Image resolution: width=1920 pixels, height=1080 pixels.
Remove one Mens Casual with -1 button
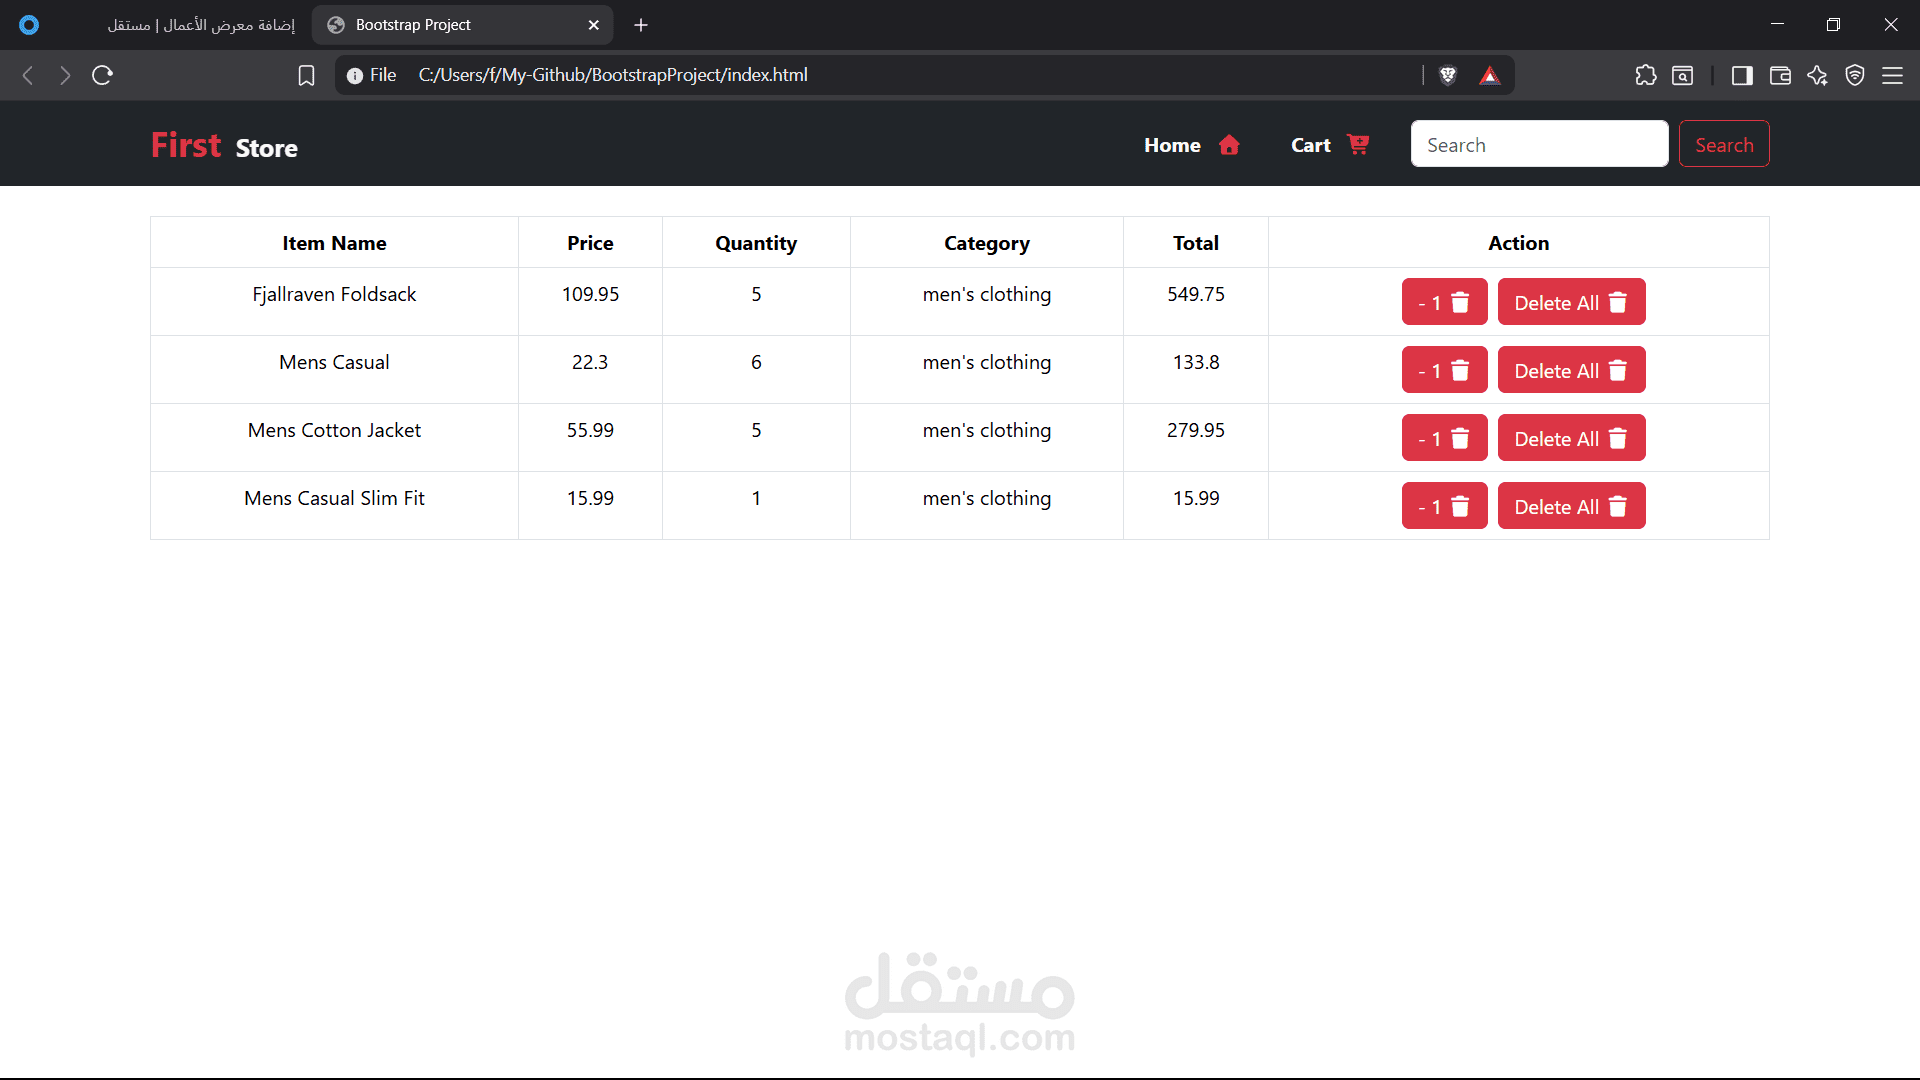point(1444,370)
